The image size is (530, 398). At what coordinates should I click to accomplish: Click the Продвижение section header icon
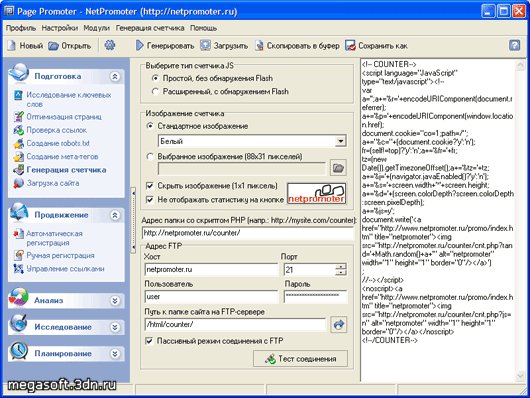click(x=19, y=212)
